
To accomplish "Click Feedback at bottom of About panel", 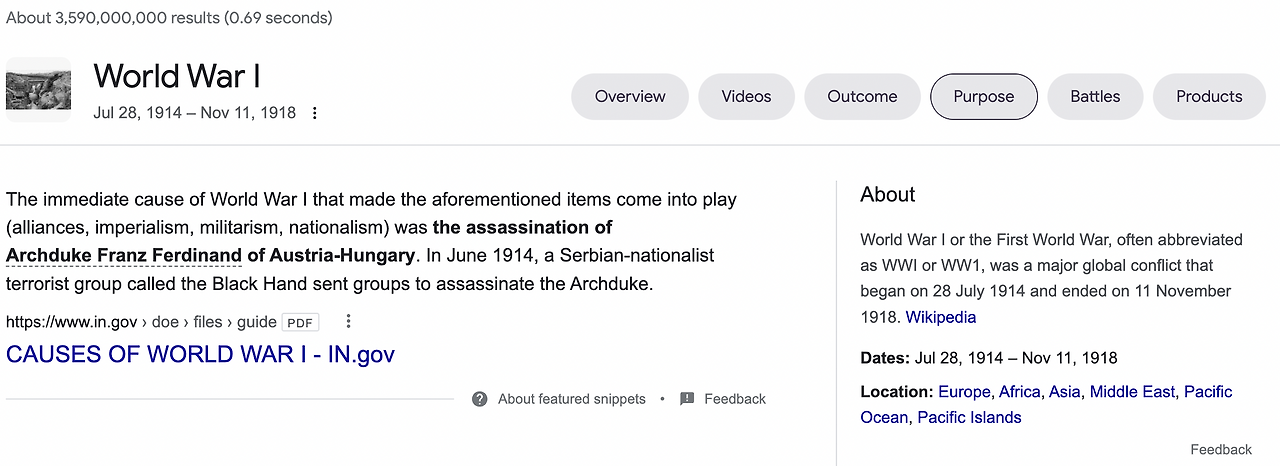I will point(1221,449).
